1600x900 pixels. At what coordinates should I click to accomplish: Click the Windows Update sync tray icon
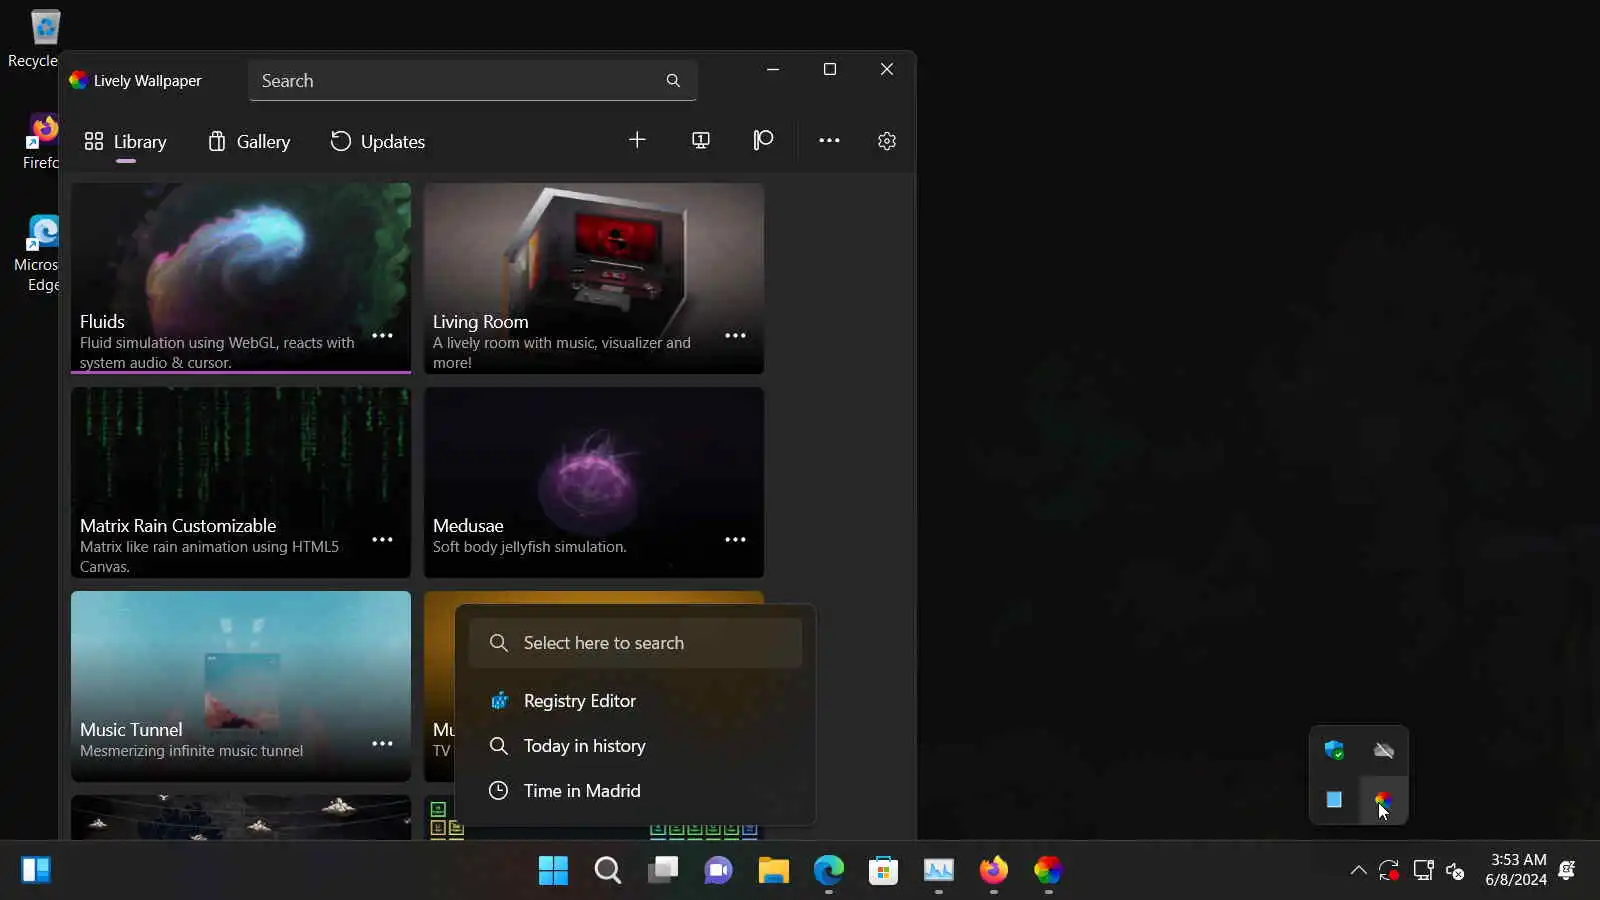(1389, 871)
